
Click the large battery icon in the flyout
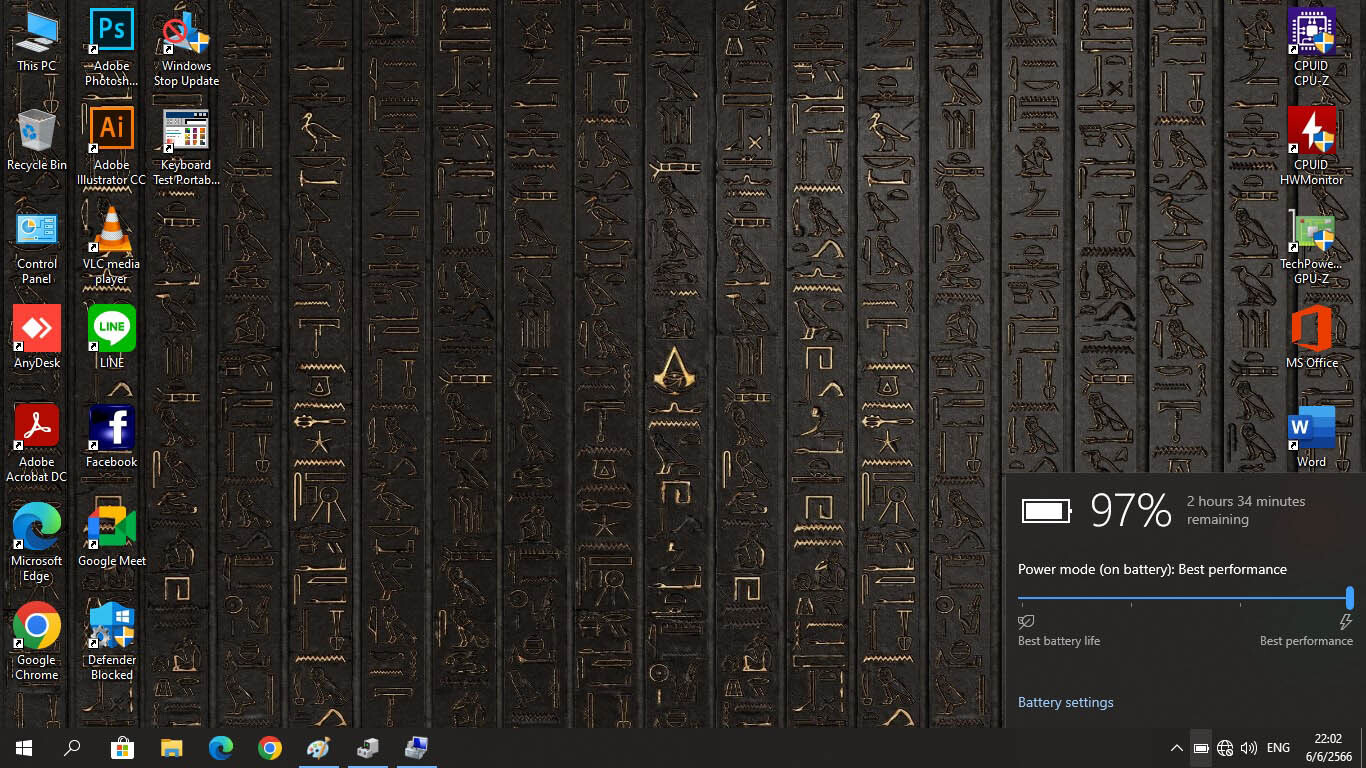(x=1046, y=511)
